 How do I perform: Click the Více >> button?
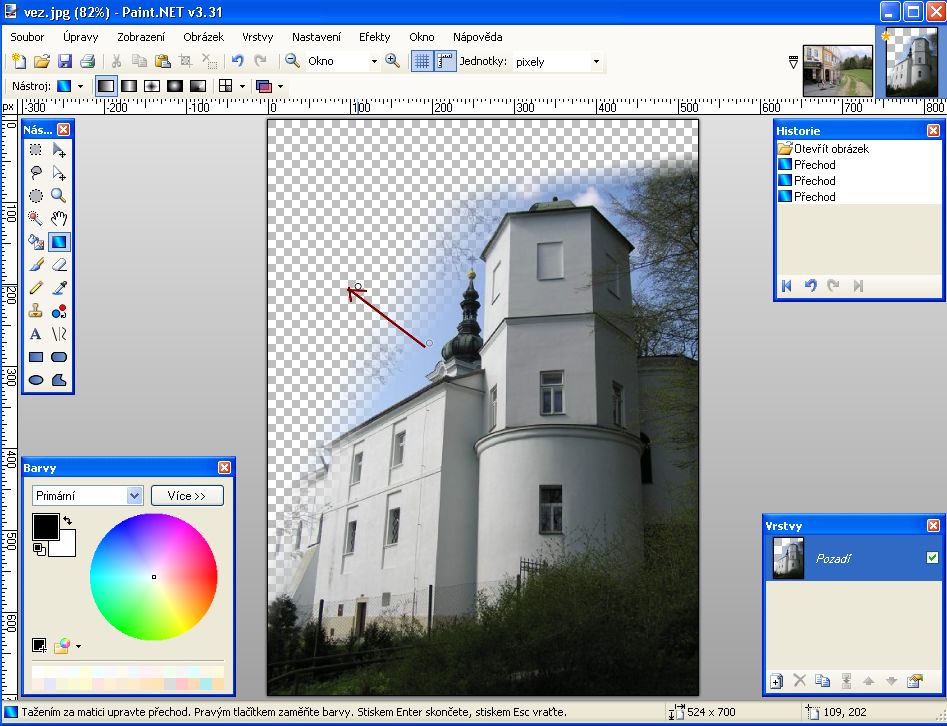point(187,496)
